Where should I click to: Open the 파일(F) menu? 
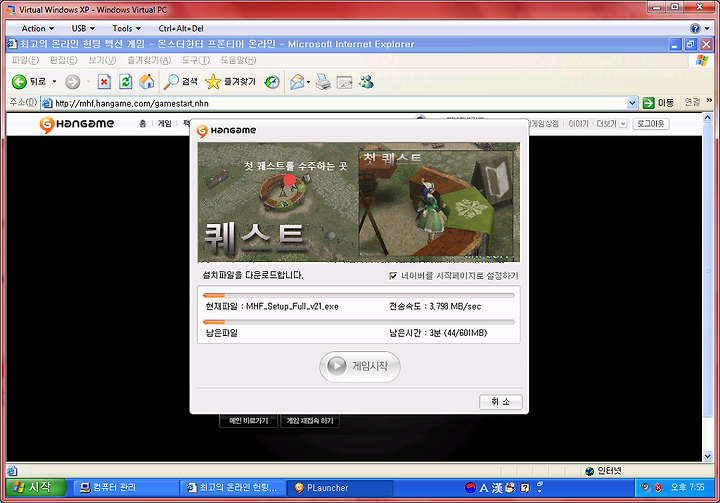click(25, 60)
